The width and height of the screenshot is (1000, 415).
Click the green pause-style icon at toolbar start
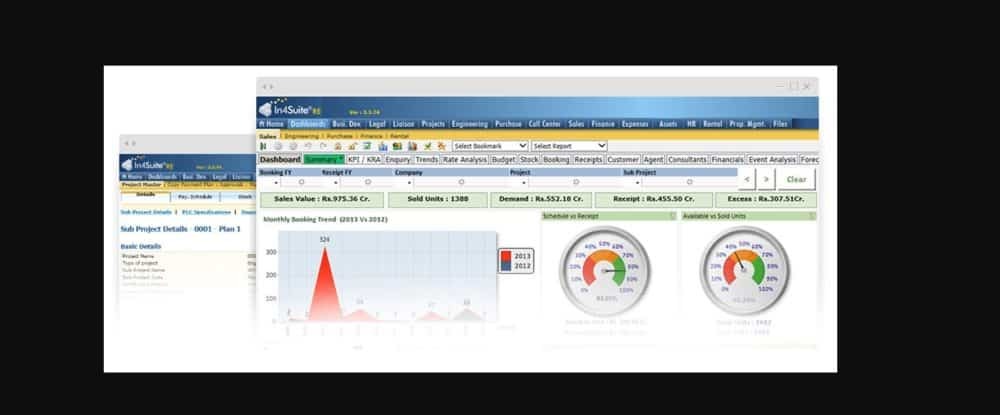click(x=264, y=146)
